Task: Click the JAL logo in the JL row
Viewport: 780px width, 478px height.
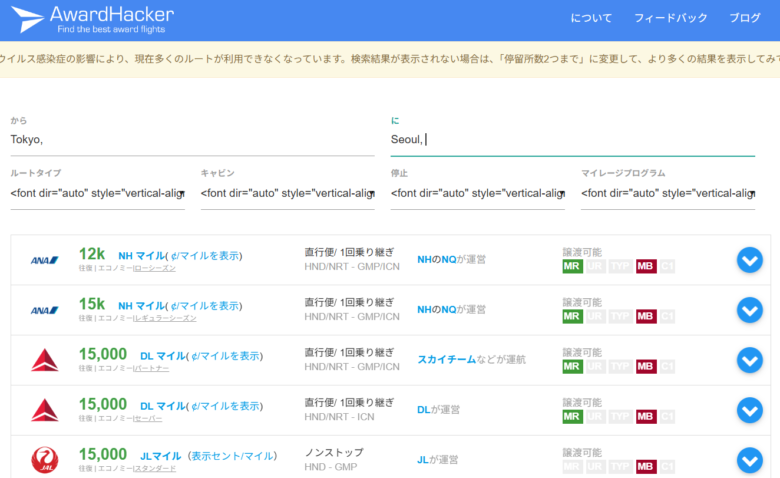Action: (45, 460)
